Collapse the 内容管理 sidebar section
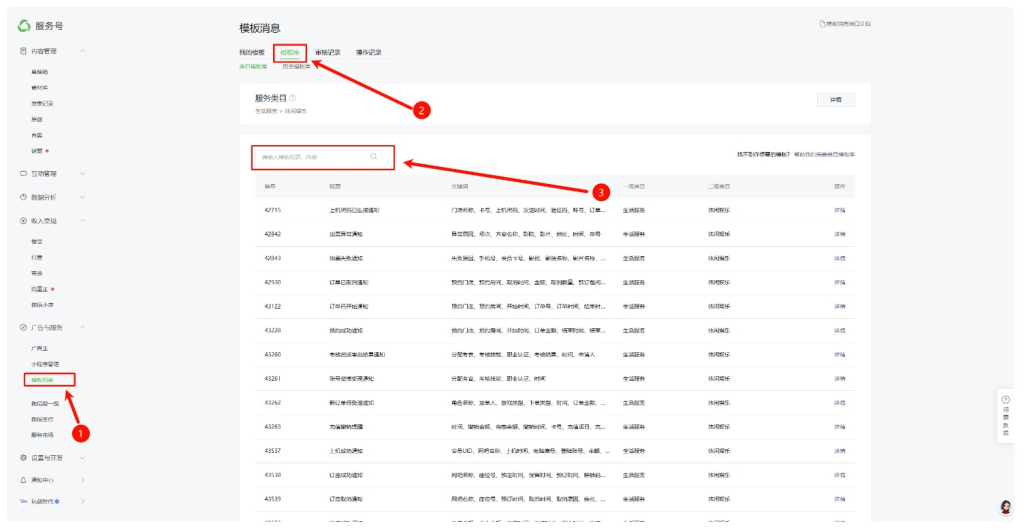 click(x=82, y=50)
